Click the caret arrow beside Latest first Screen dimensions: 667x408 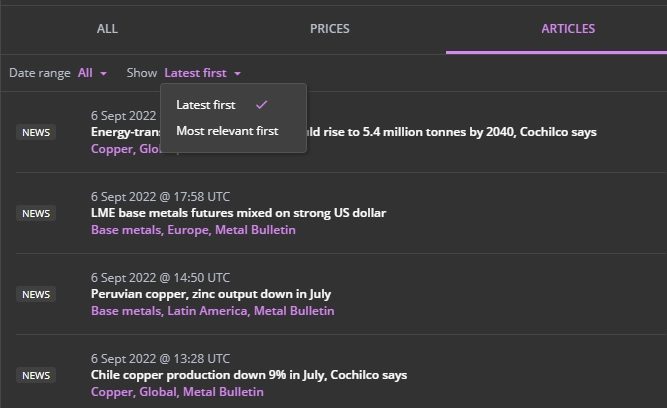[x=238, y=74]
